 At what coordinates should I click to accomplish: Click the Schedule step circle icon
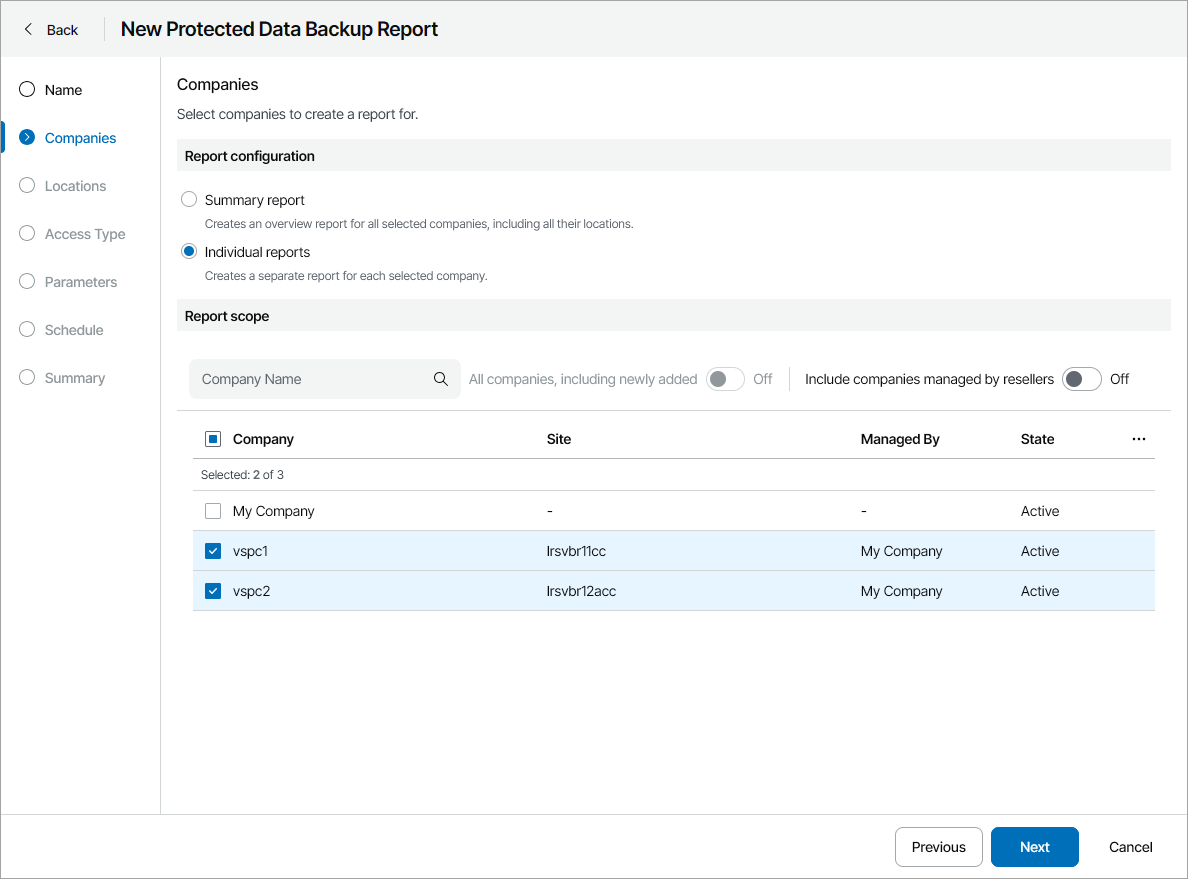[27, 330]
